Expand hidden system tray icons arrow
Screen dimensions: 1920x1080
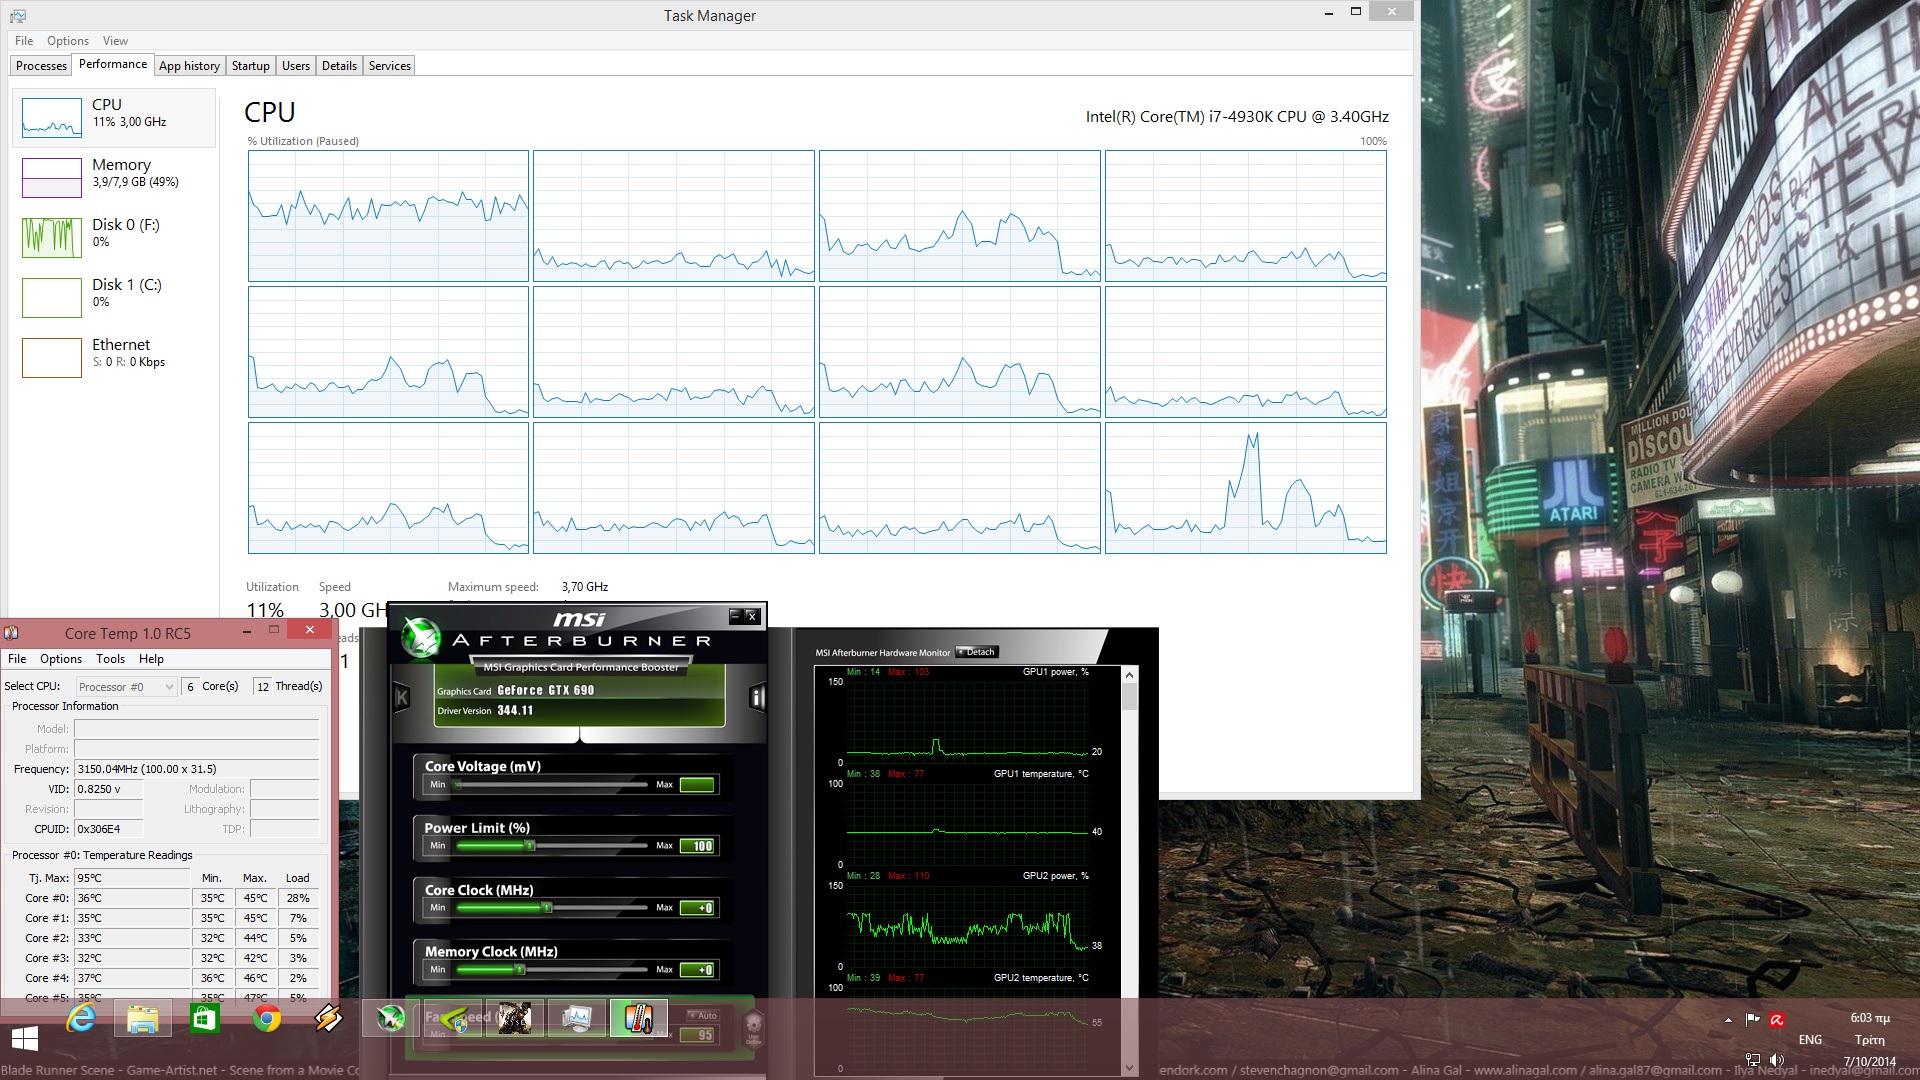[x=1728, y=1020]
